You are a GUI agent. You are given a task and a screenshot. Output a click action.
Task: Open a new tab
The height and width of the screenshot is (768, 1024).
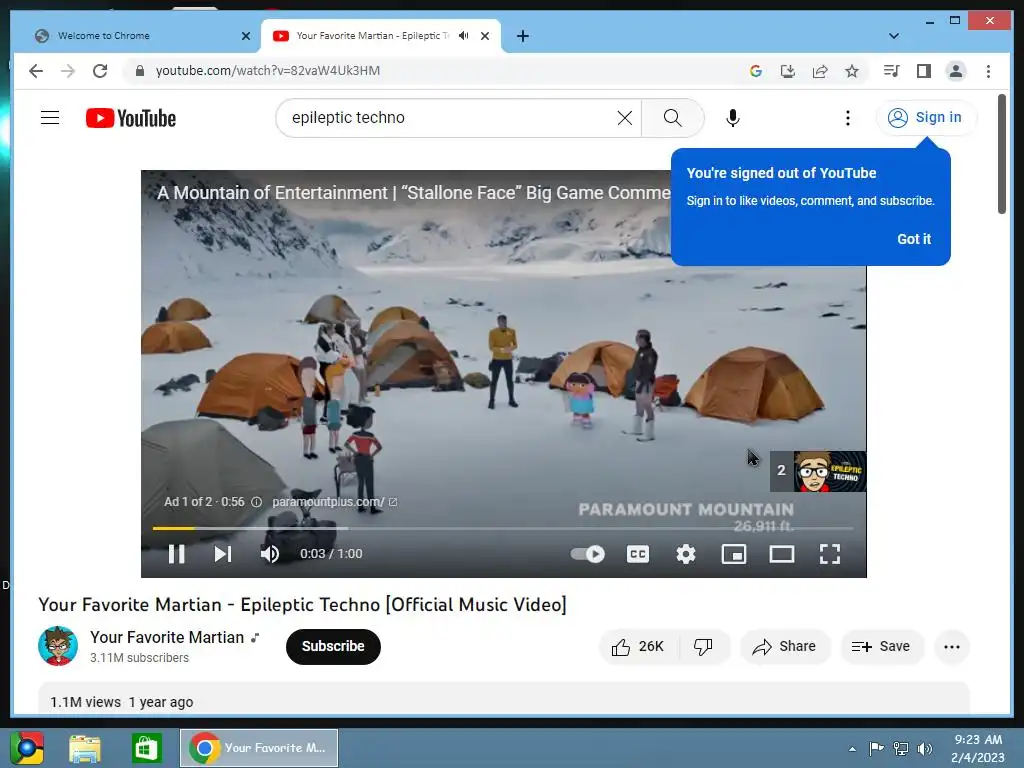click(522, 36)
